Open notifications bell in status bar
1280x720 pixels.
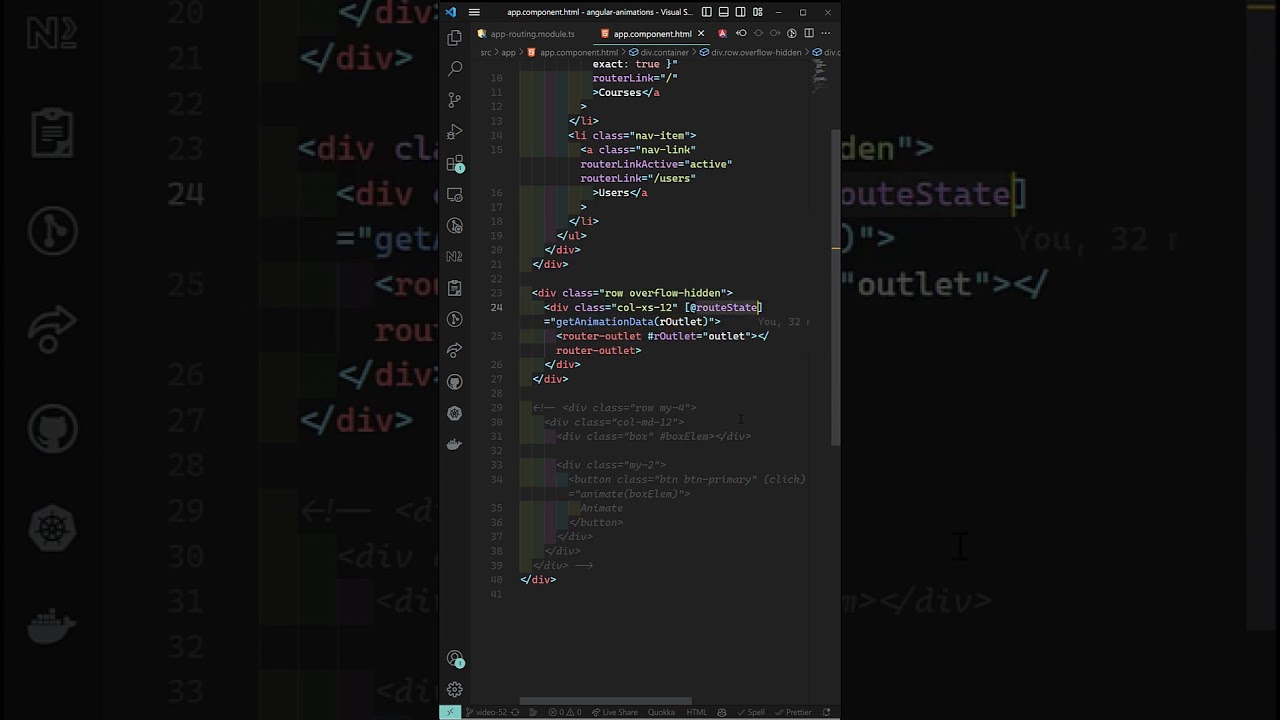coord(827,712)
